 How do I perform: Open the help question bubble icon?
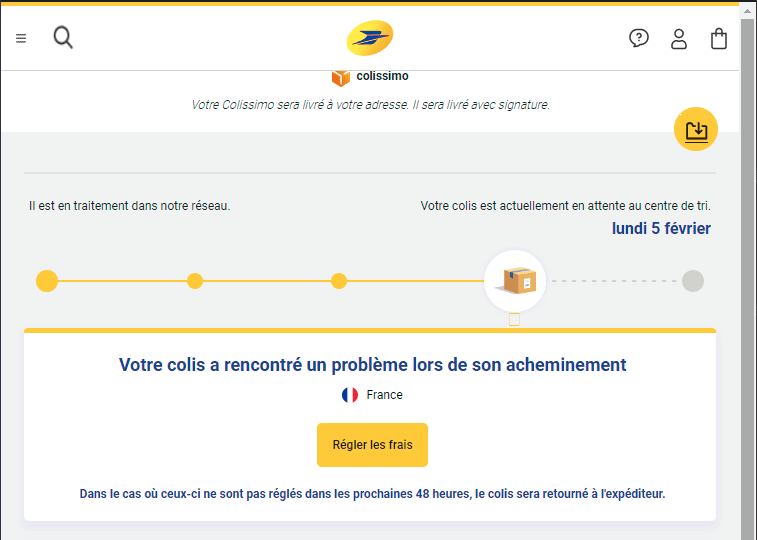(x=639, y=38)
